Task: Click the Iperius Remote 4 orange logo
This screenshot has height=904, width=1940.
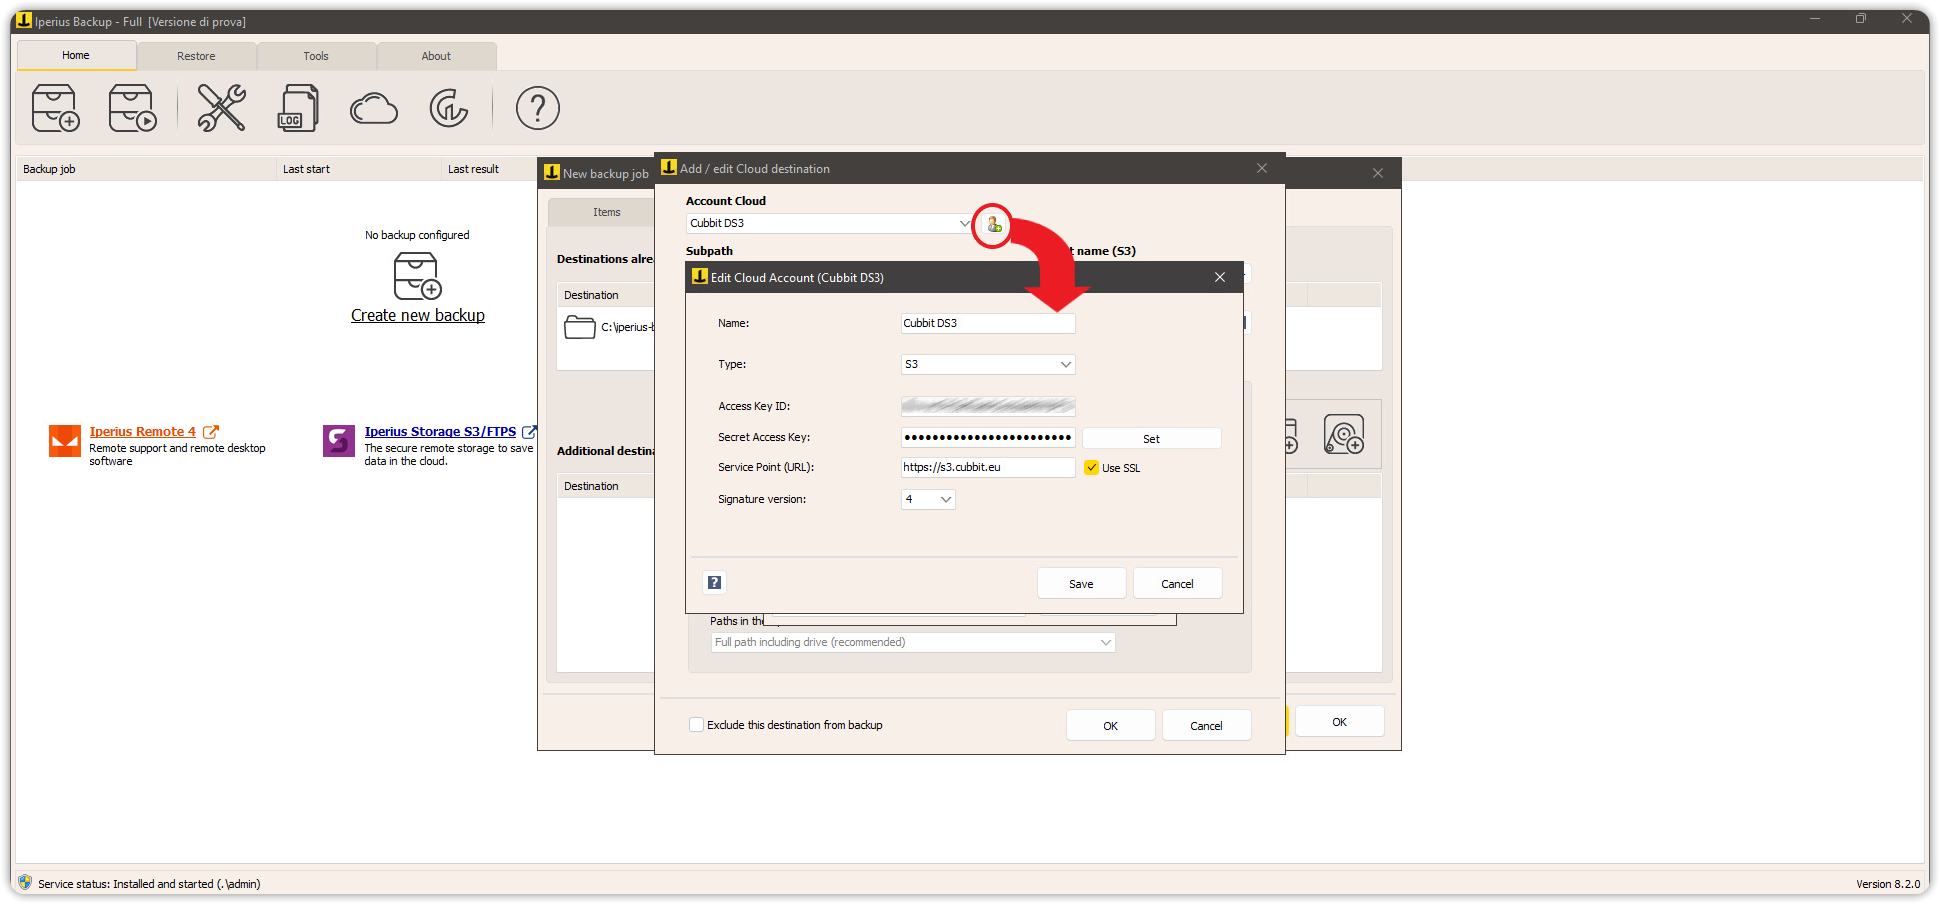Action: (x=65, y=440)
